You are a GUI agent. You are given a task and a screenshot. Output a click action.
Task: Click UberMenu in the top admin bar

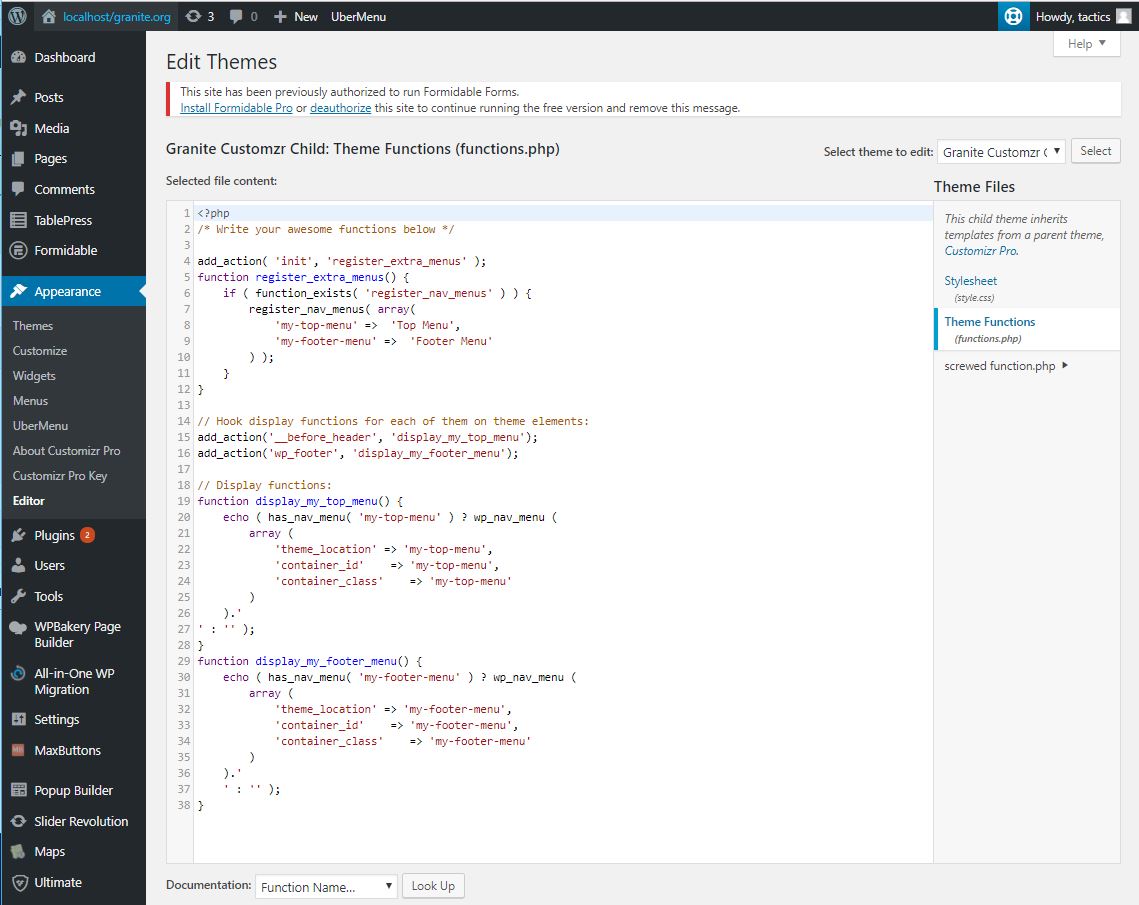[358, 17]
